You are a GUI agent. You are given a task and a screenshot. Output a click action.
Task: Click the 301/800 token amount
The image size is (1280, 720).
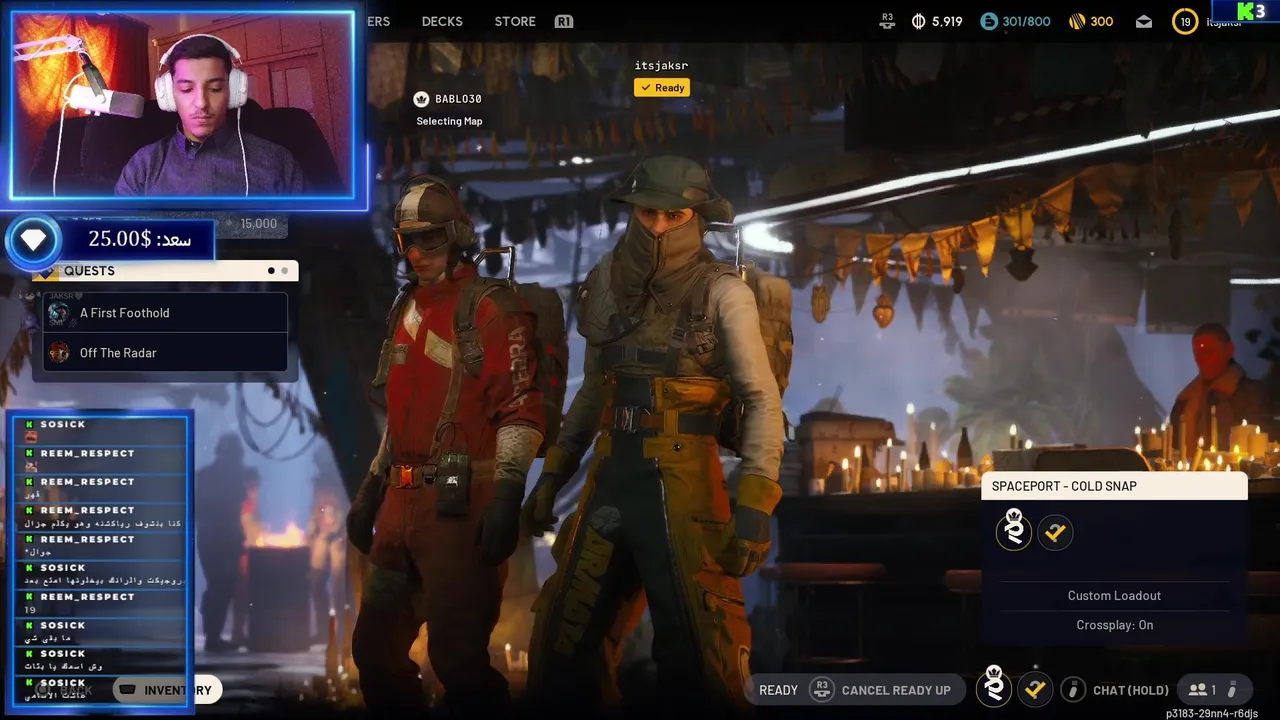[1026, 21]
